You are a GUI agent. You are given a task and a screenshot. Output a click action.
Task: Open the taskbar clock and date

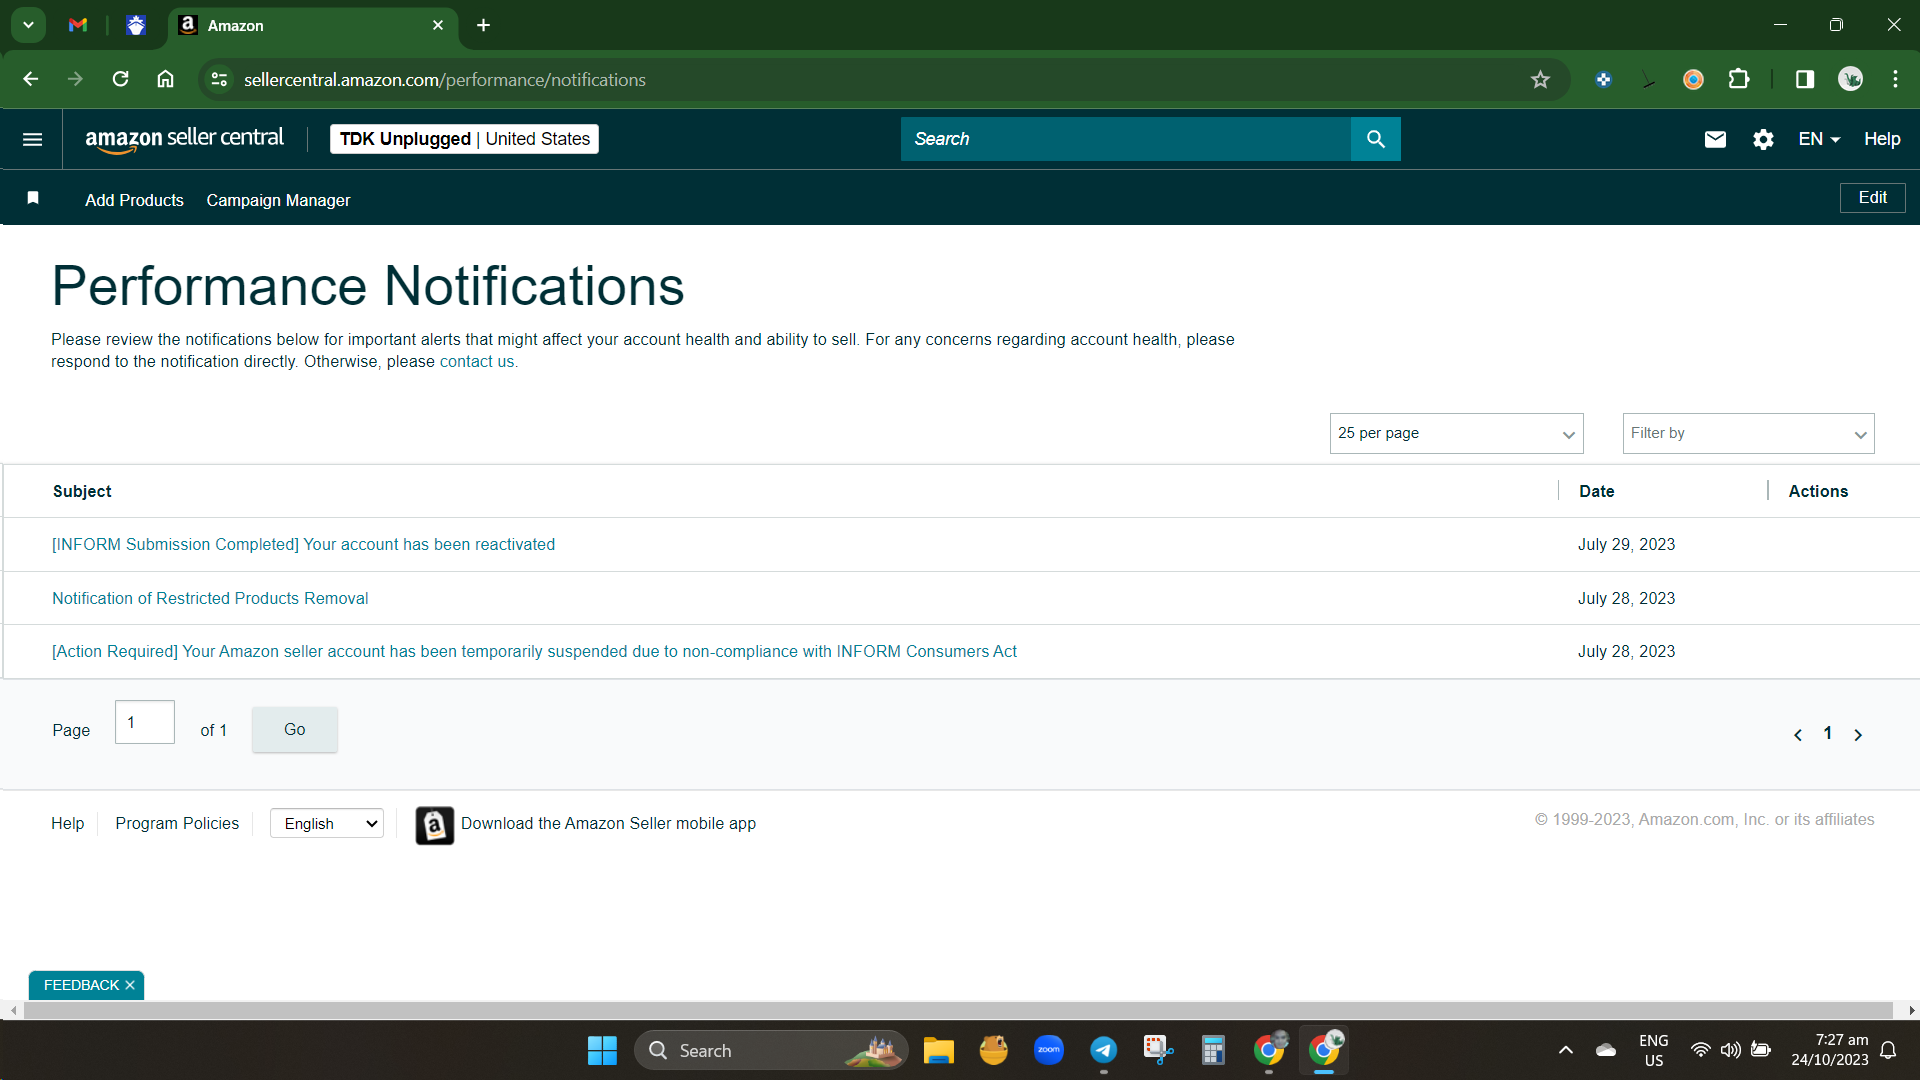coord(1829,1051)
